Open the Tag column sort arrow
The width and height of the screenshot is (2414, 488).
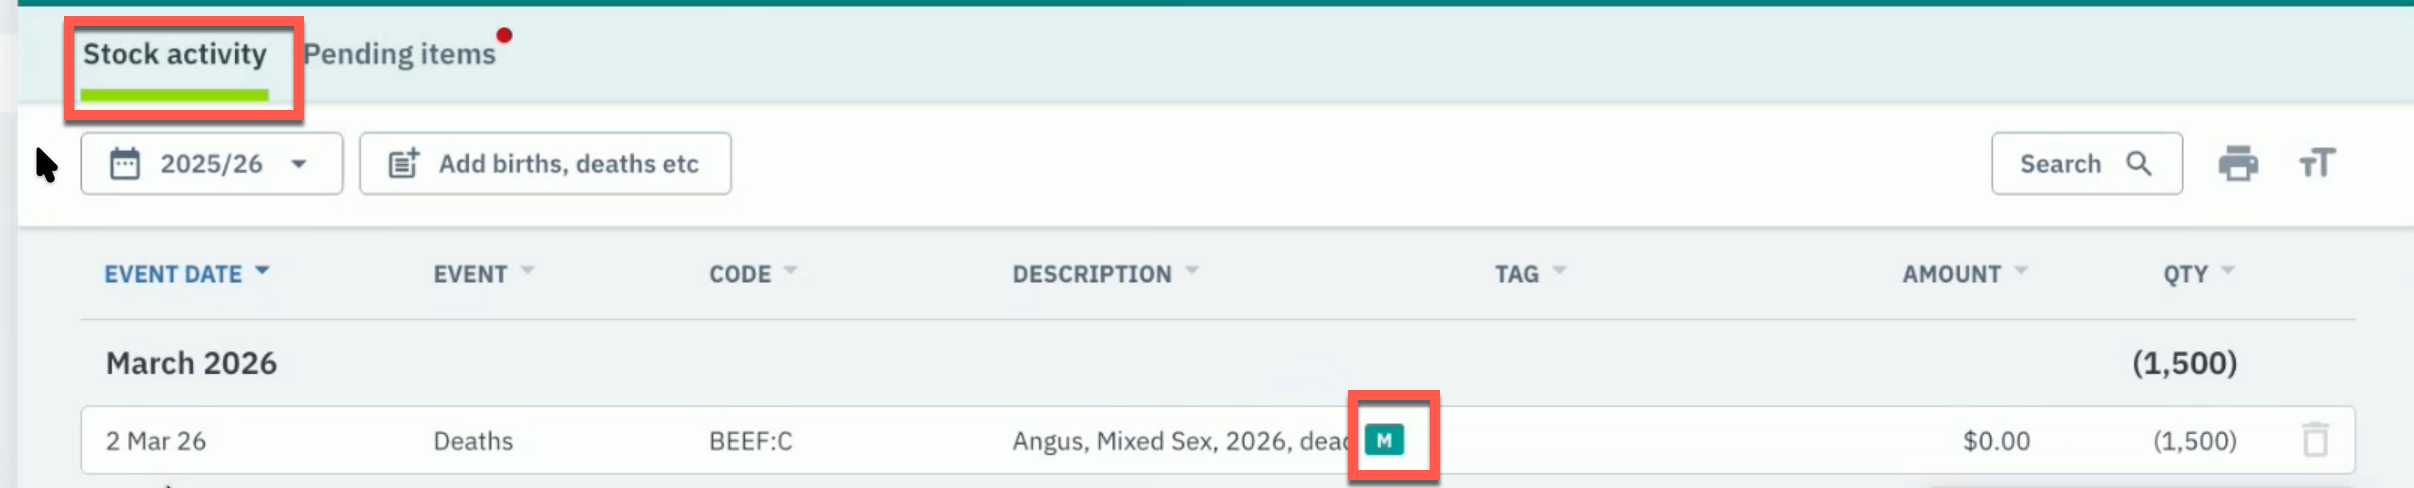point(1560,271)
